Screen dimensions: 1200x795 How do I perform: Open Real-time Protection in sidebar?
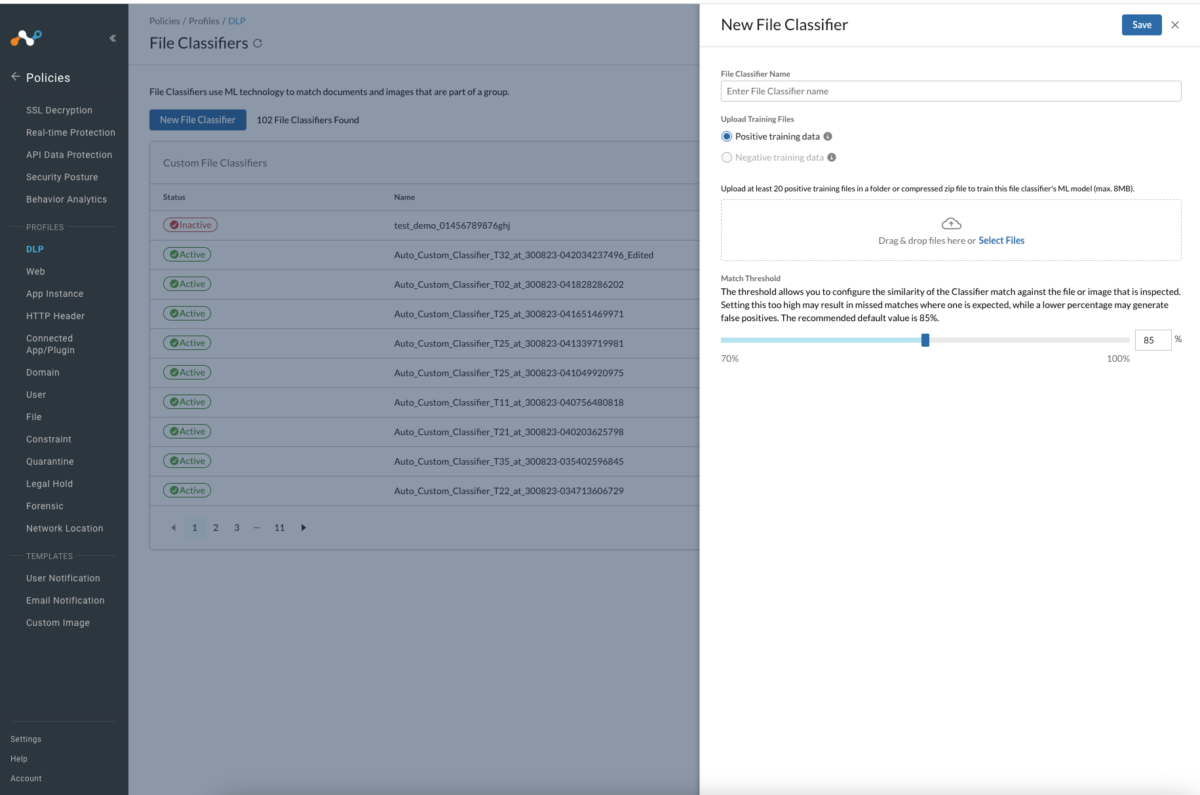tap(70, 132)
